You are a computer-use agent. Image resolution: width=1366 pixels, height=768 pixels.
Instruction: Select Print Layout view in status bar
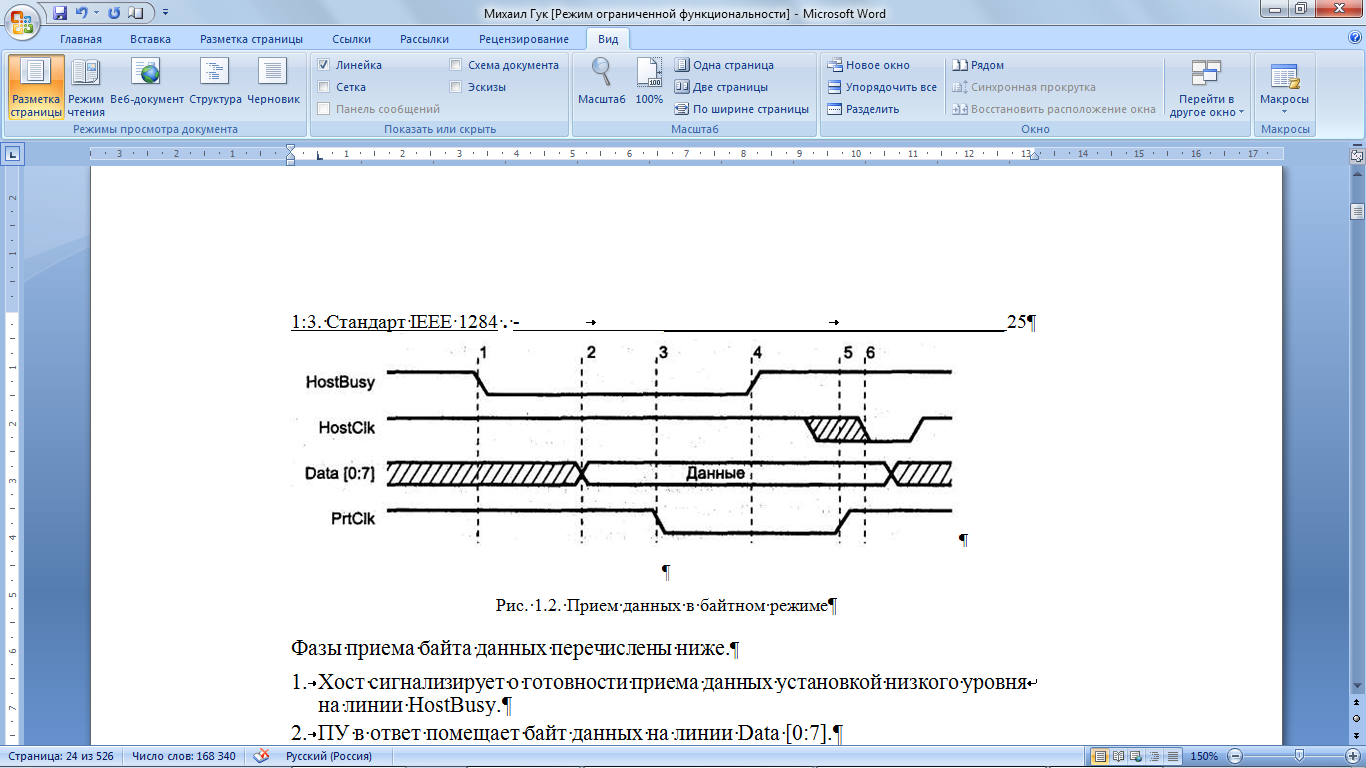coord(1101,756)
